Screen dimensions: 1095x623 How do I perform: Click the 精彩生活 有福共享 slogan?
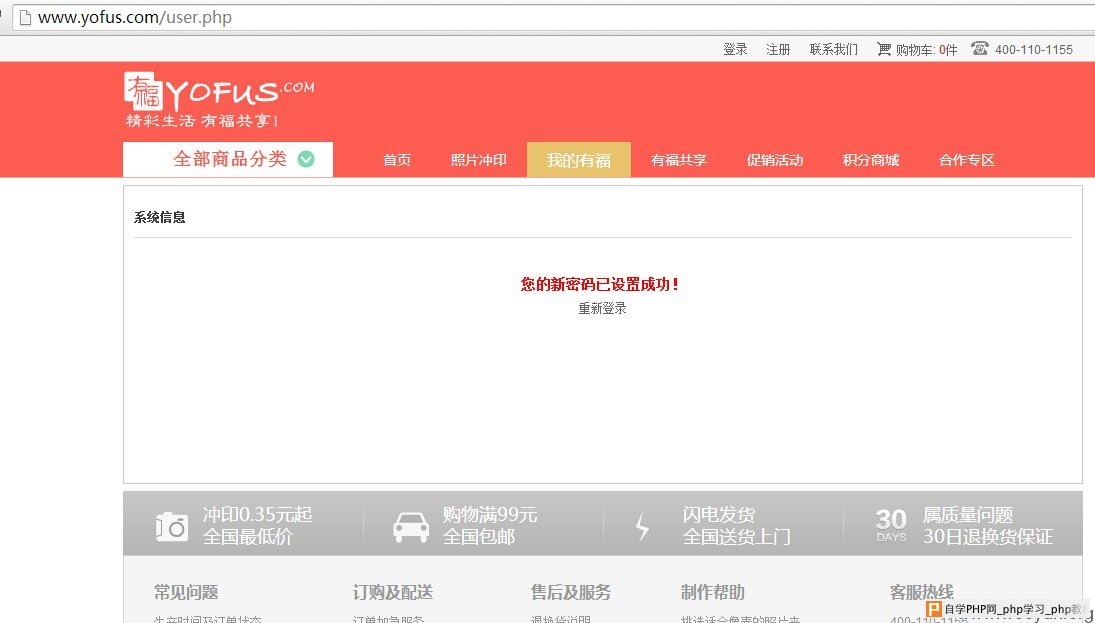[202, 121]
